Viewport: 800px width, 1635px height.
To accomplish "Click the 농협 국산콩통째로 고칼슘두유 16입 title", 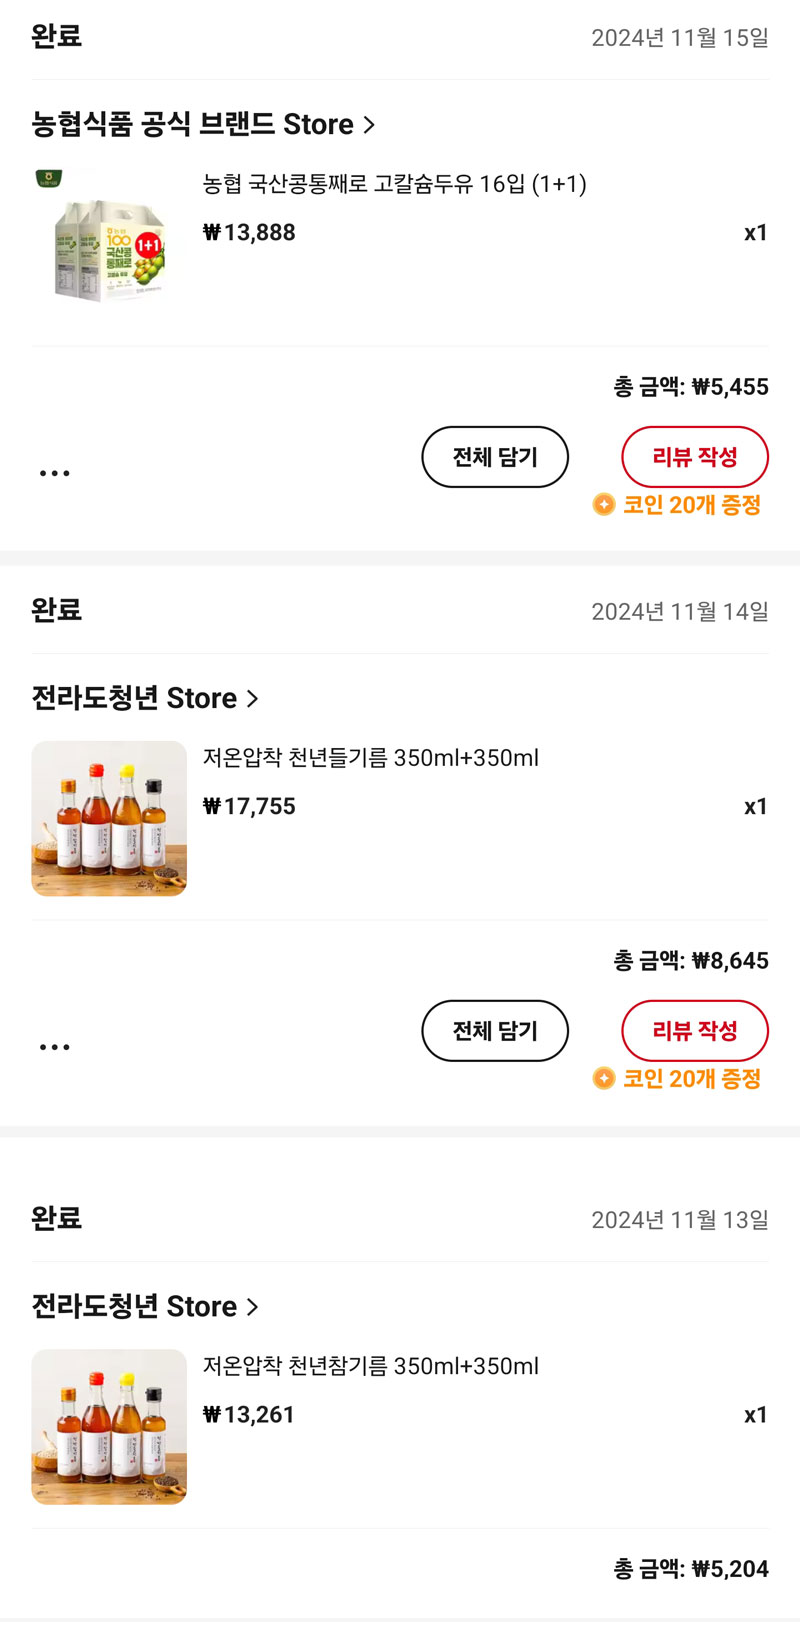I will 394,184.
